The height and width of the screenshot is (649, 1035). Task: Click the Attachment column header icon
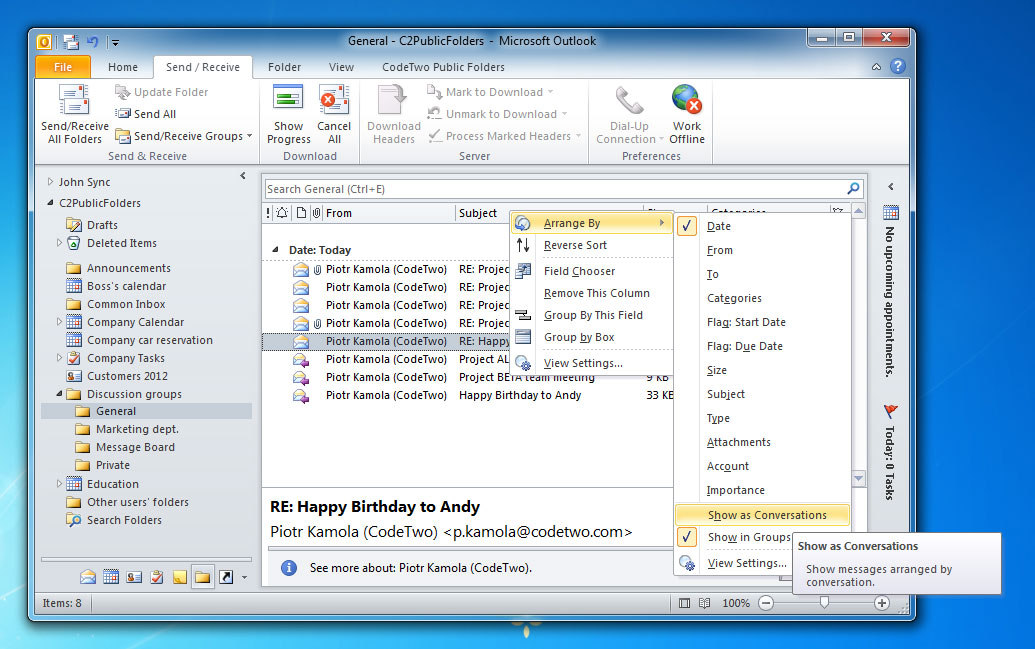316,213
